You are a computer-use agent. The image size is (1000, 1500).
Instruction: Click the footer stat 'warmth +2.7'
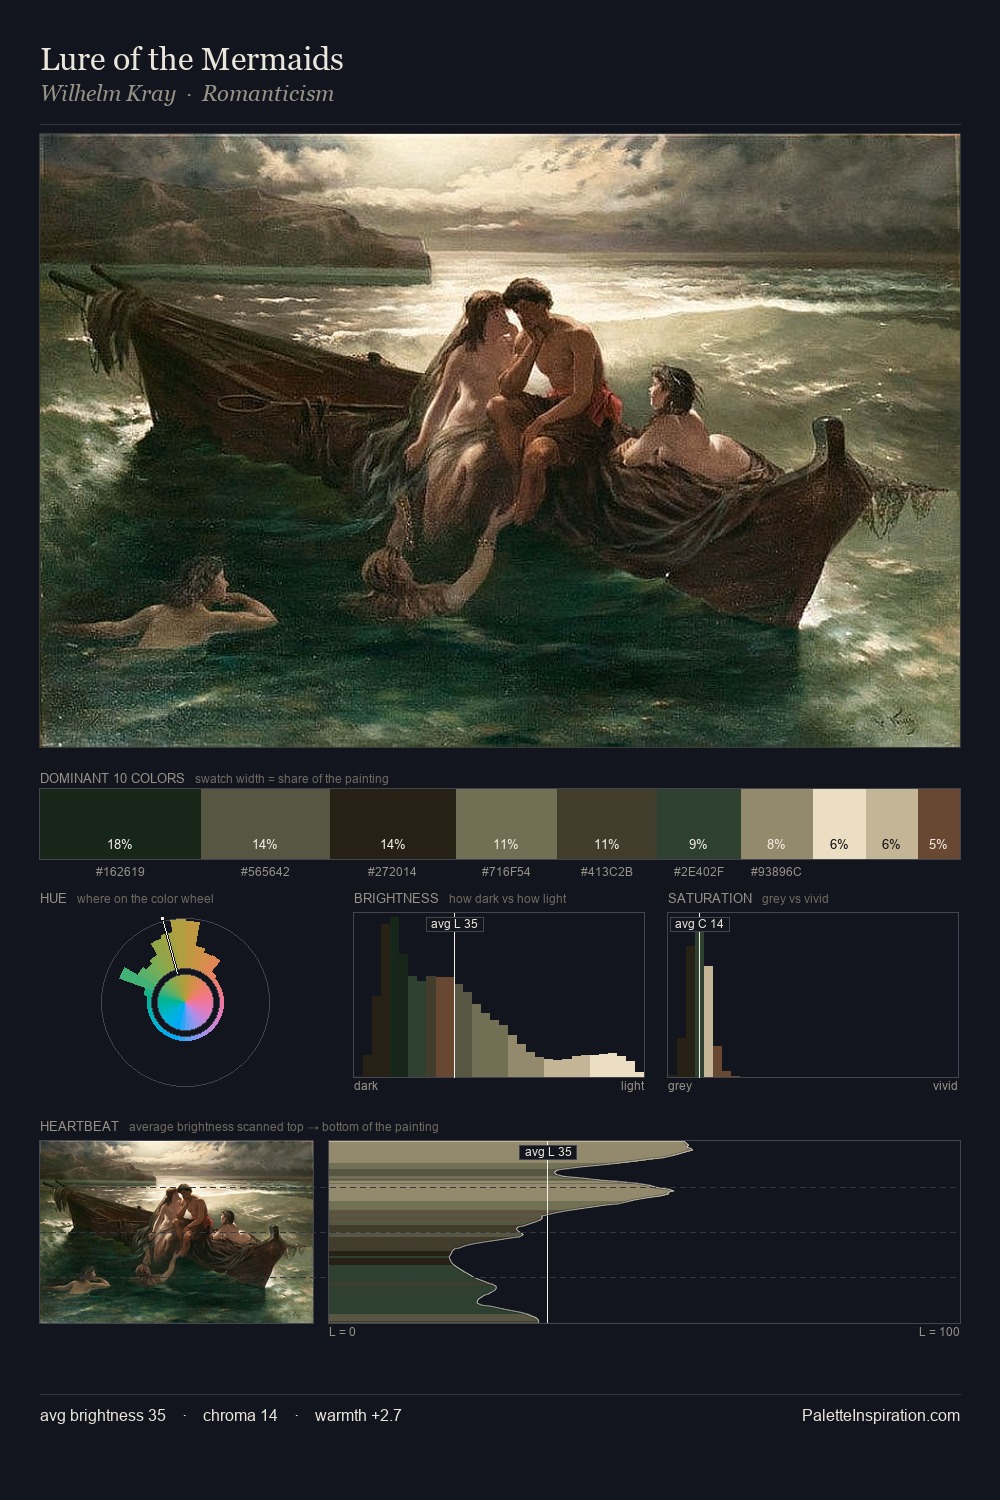tap(358, 1415)
